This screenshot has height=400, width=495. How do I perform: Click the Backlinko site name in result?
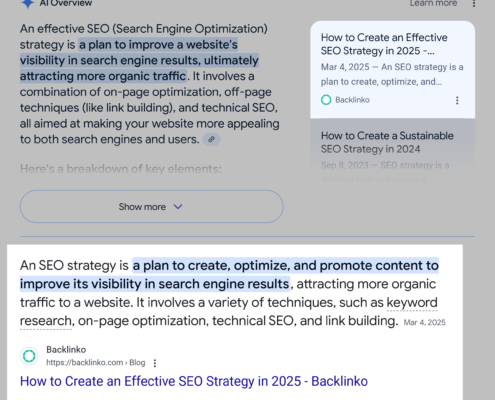66,350
